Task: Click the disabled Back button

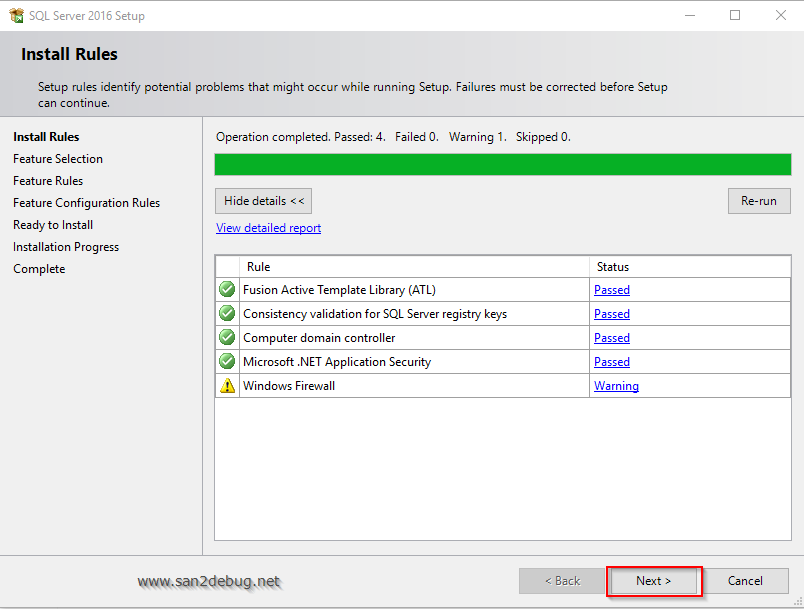Action: pyautogui.click(x=562, y=581)
